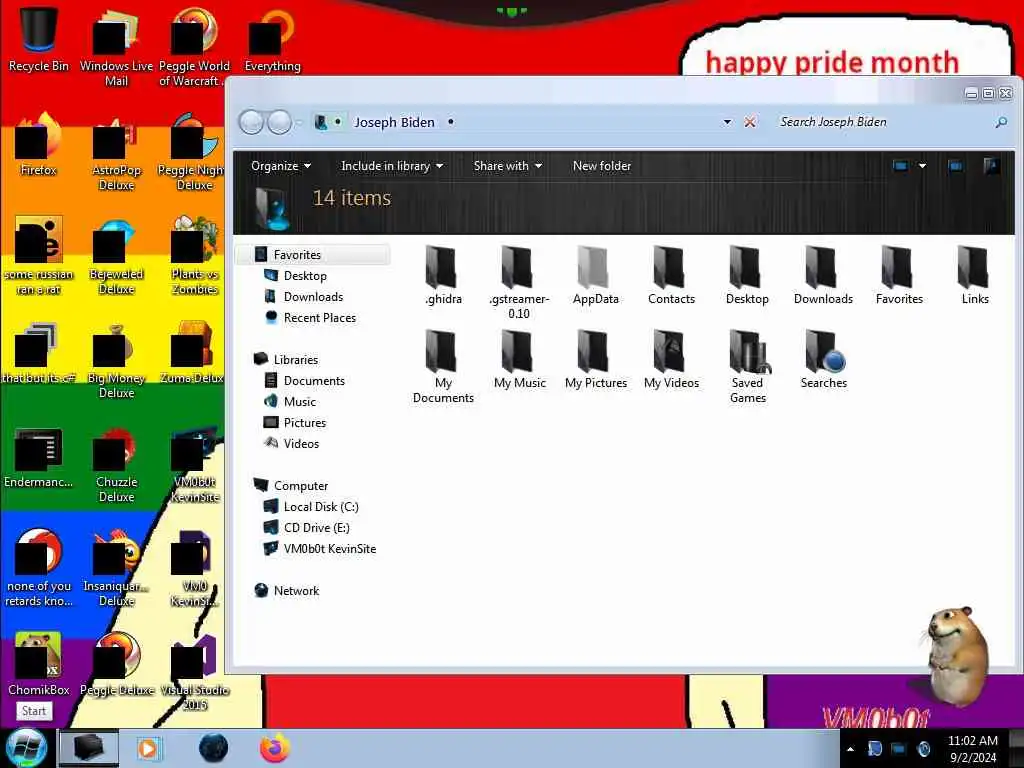Screen dimensions: 1024x768
Task: Select Visual Studio 2015 desktop shortcut
Action: [x=194, y=673]
